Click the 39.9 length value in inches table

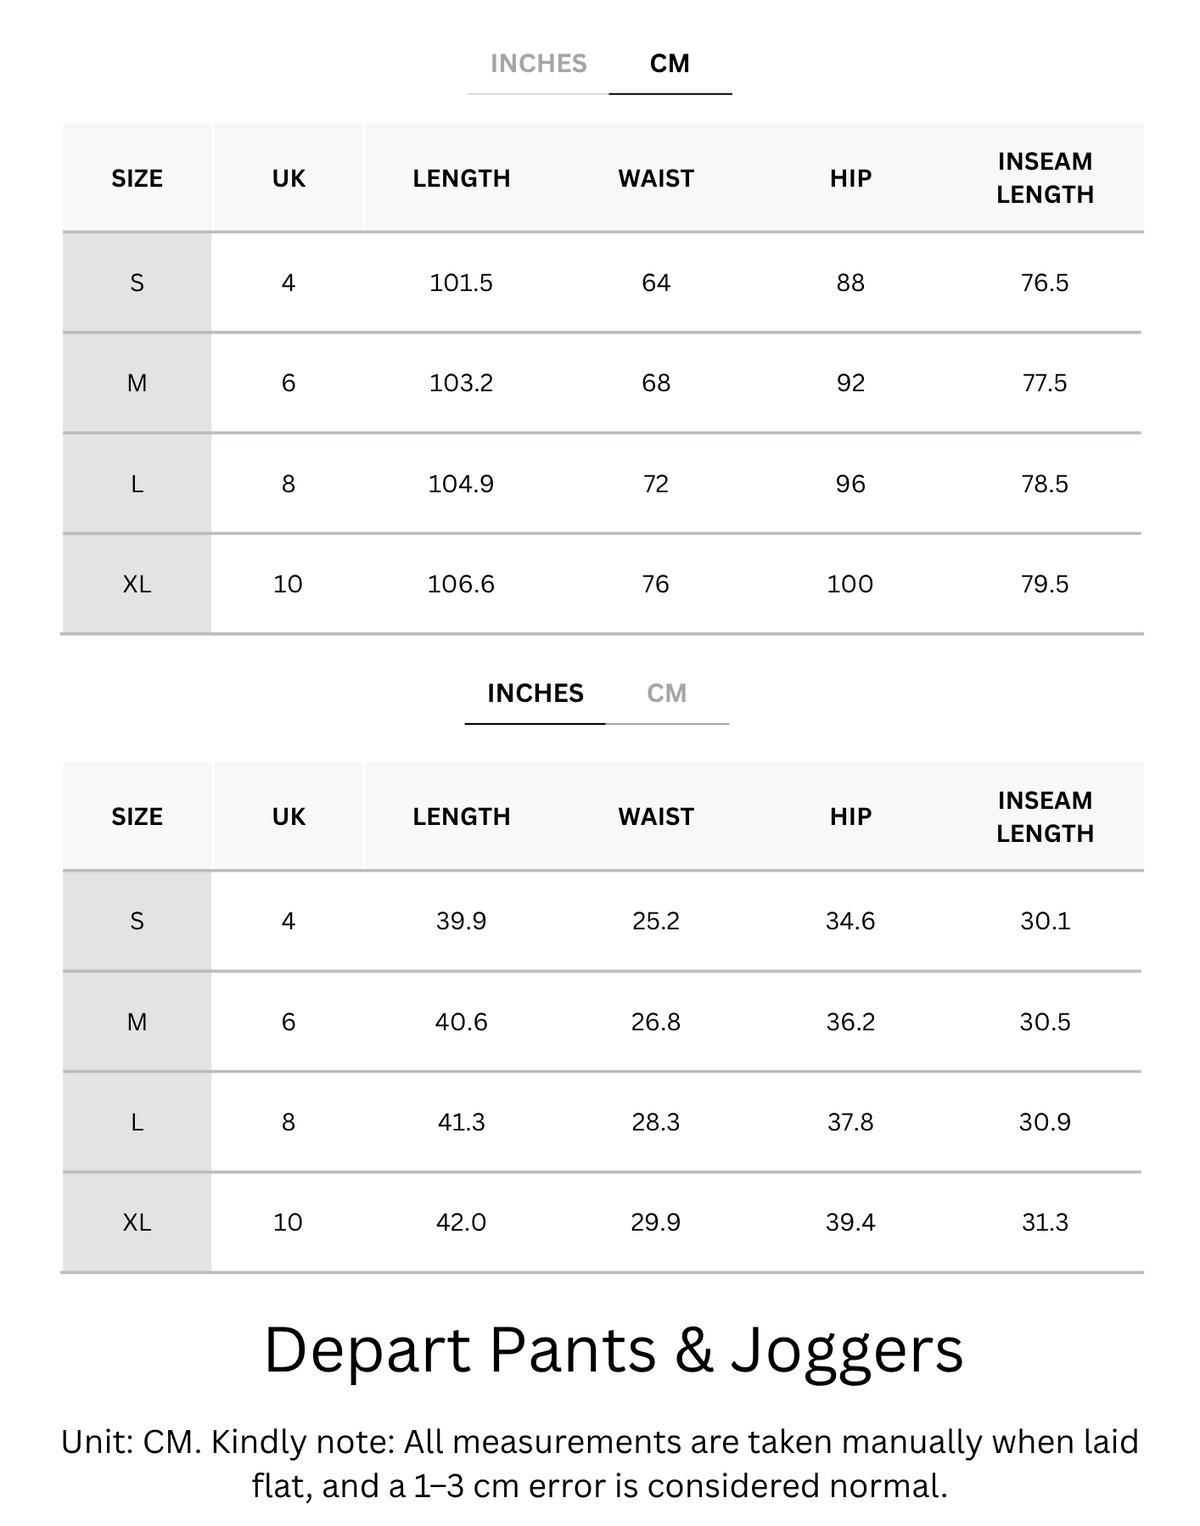[x=461, y=921]
